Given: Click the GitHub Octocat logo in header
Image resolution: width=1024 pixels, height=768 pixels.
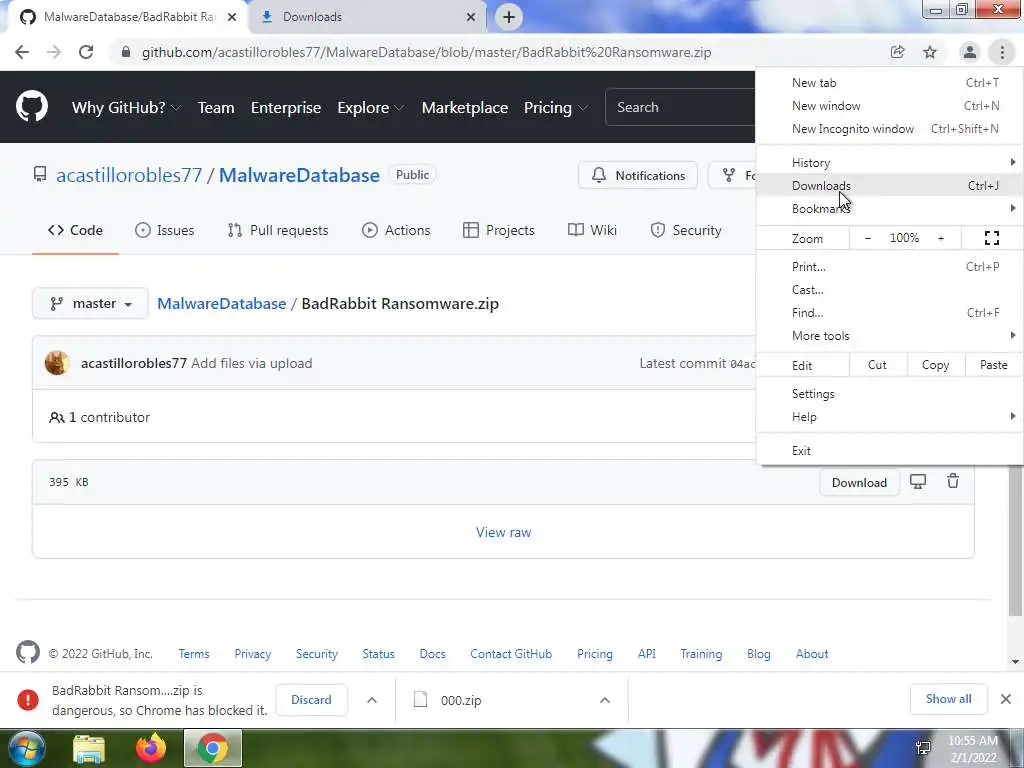Looking at the screenshot, I should 31,107.
